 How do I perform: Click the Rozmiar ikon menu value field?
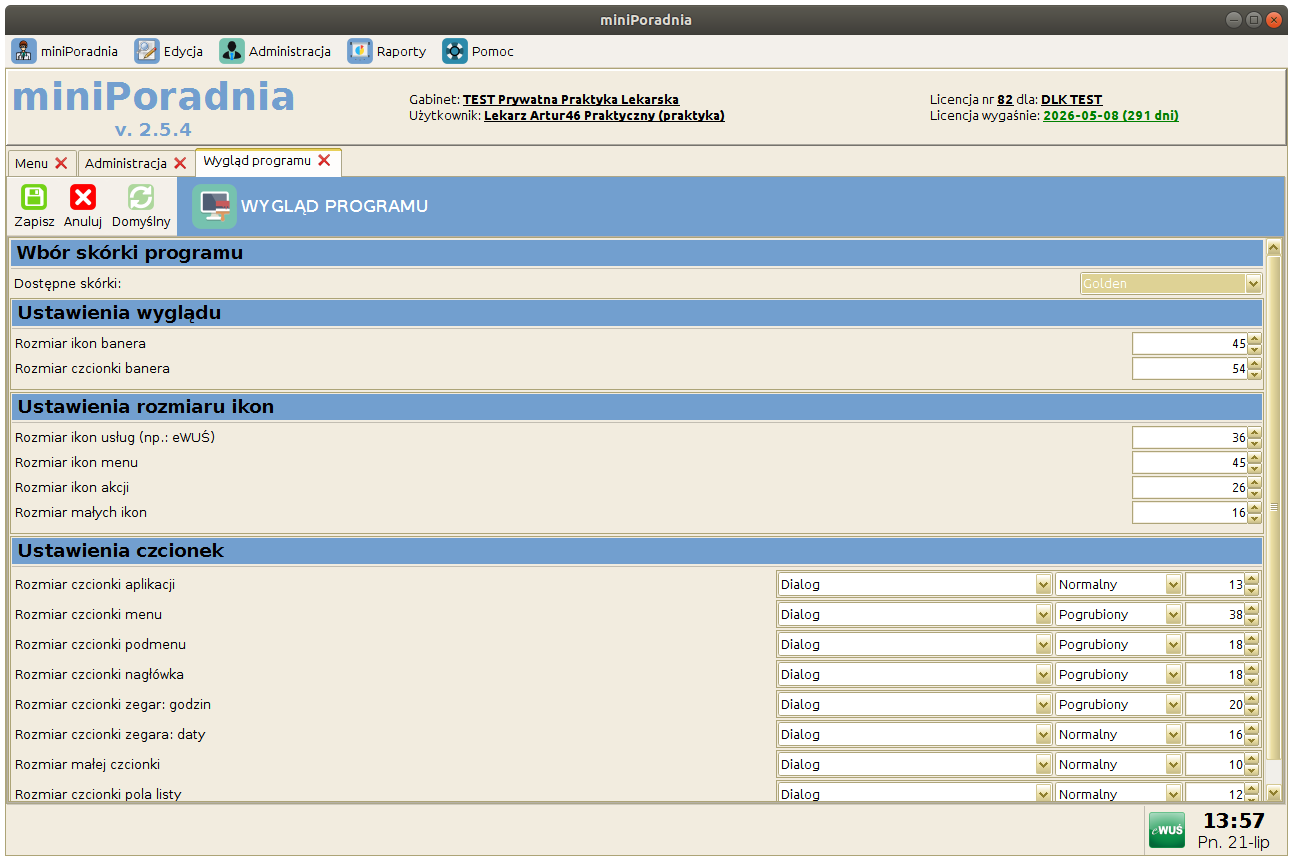coord(1188,463)
